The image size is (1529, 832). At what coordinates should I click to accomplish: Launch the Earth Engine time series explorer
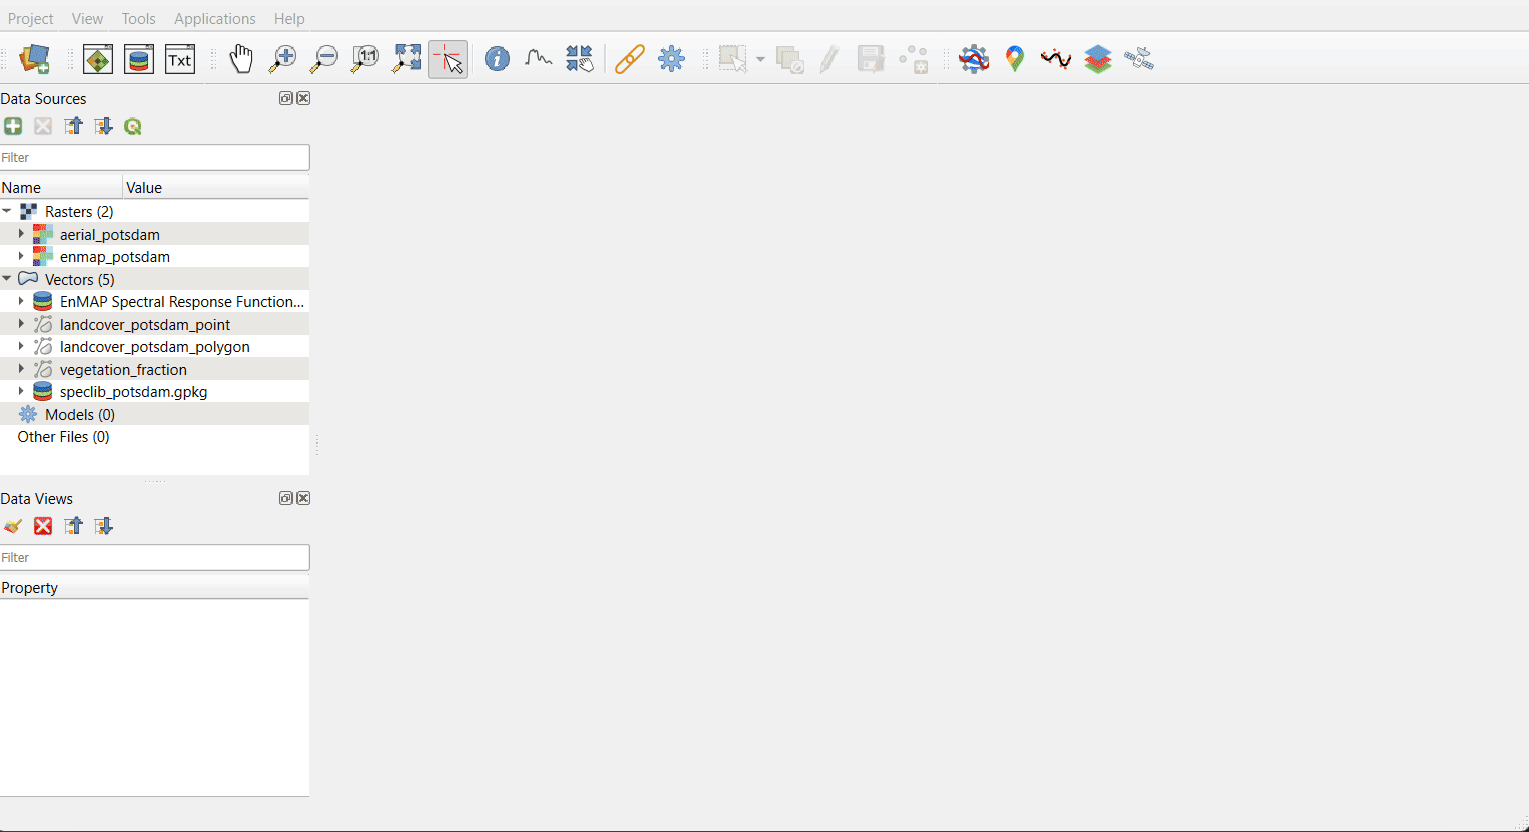click(974, 60)
